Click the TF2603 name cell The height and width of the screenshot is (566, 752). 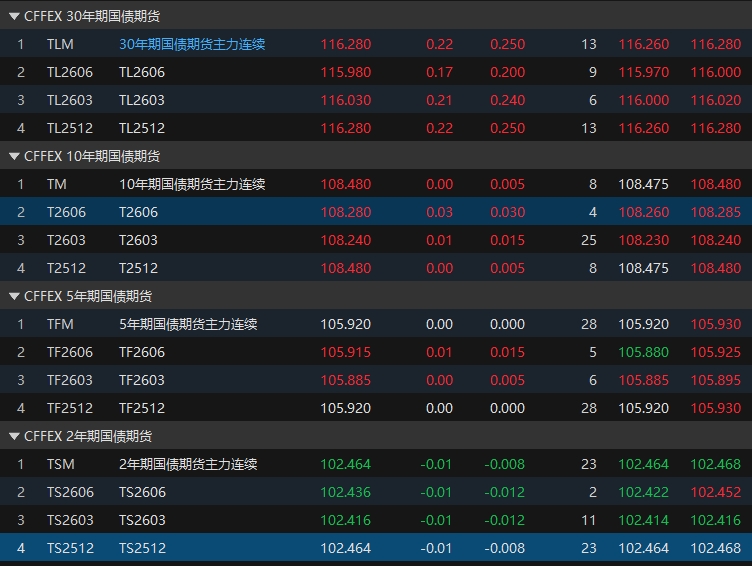coord(142,380)
